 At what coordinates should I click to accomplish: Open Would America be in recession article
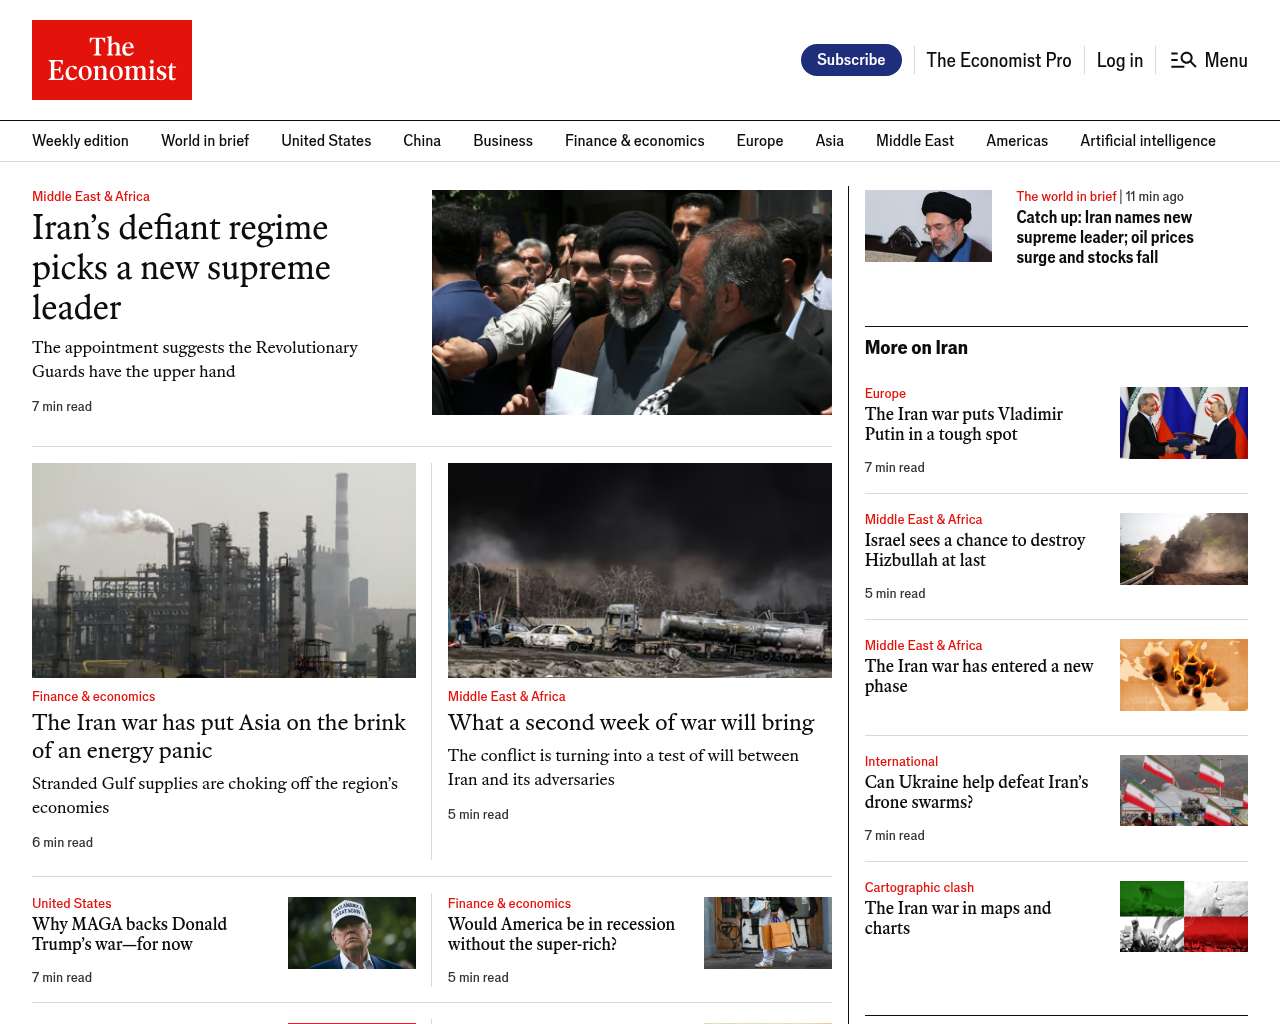pyautogui.click(x=561, y=934)
